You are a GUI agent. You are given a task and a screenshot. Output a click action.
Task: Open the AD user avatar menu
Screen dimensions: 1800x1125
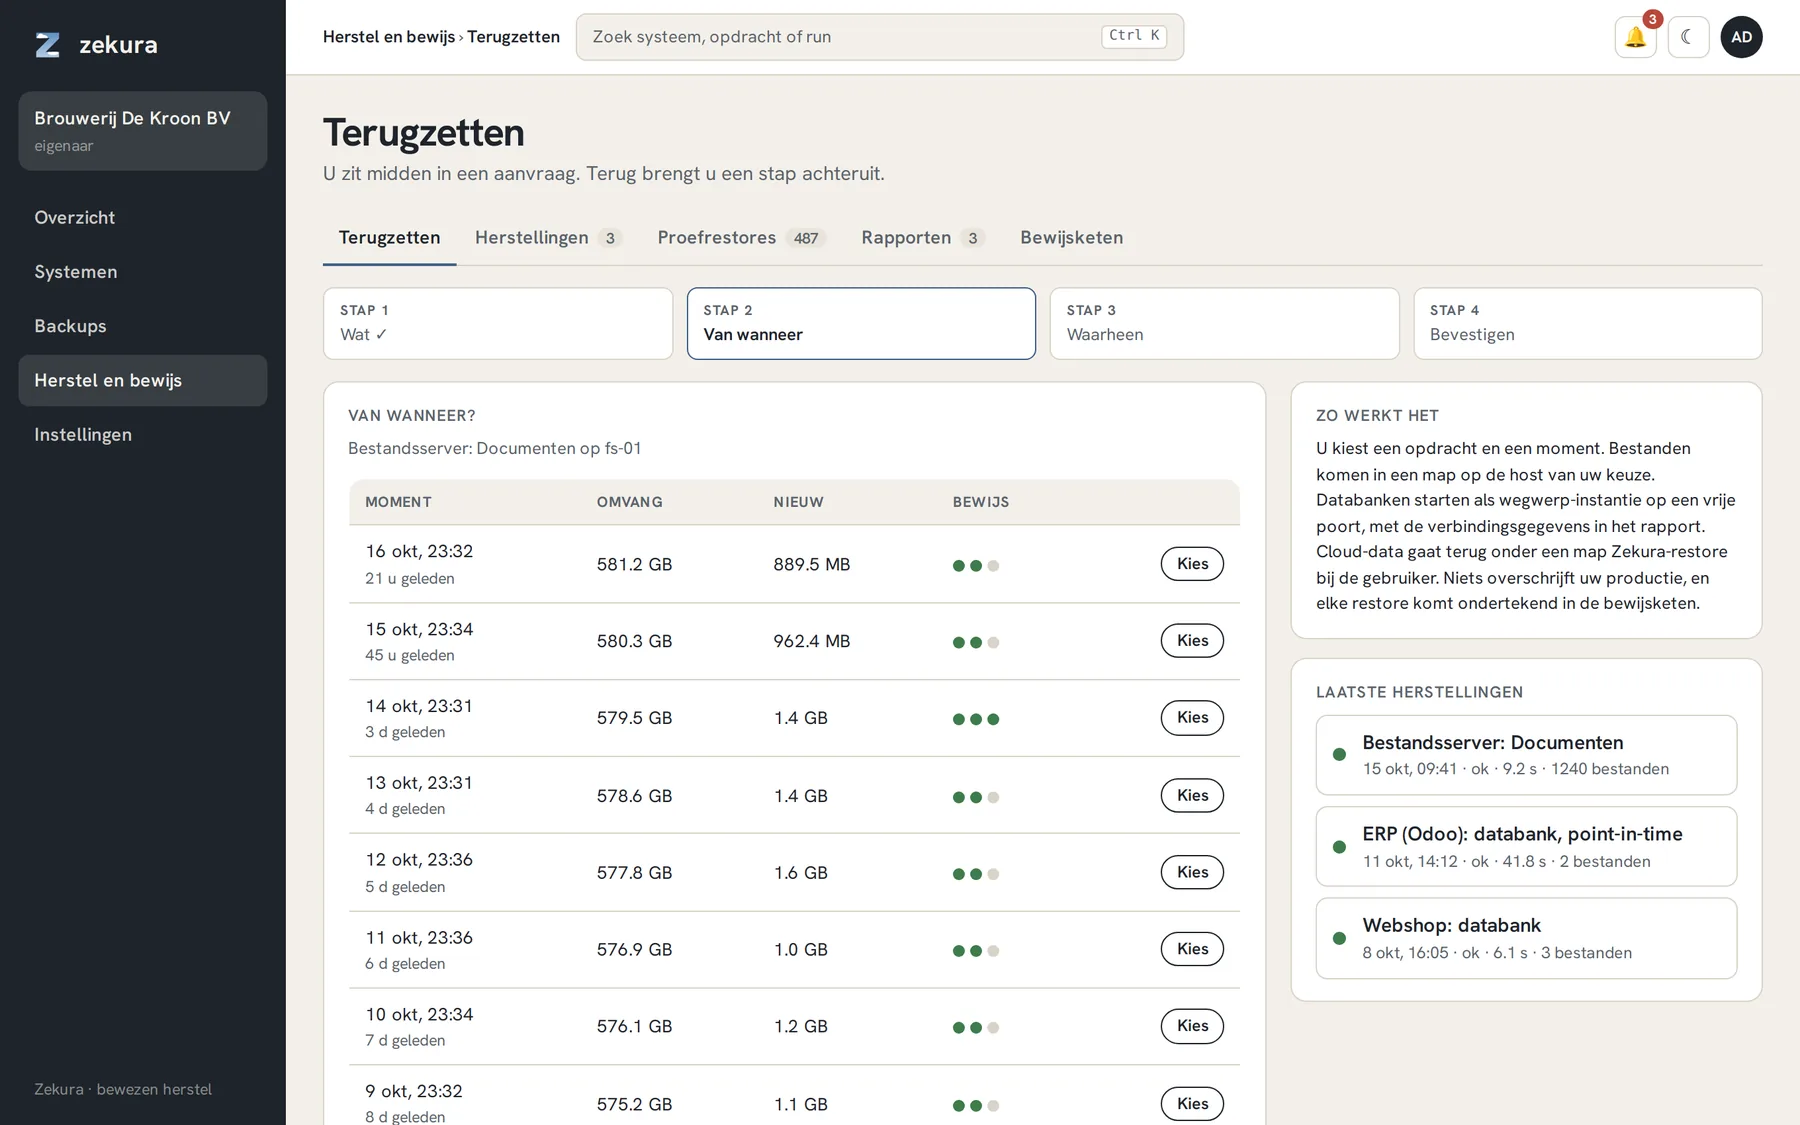[x=1741, y=37]
